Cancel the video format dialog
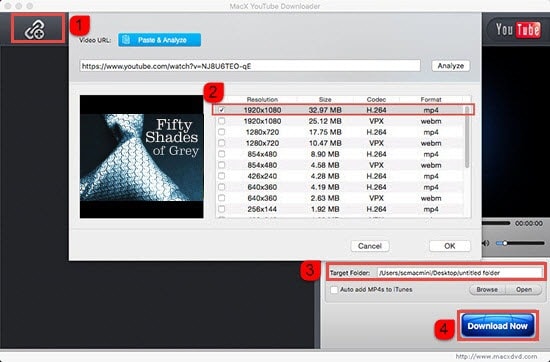The height and width of the screenshot is (362, 550). point(370,246)
